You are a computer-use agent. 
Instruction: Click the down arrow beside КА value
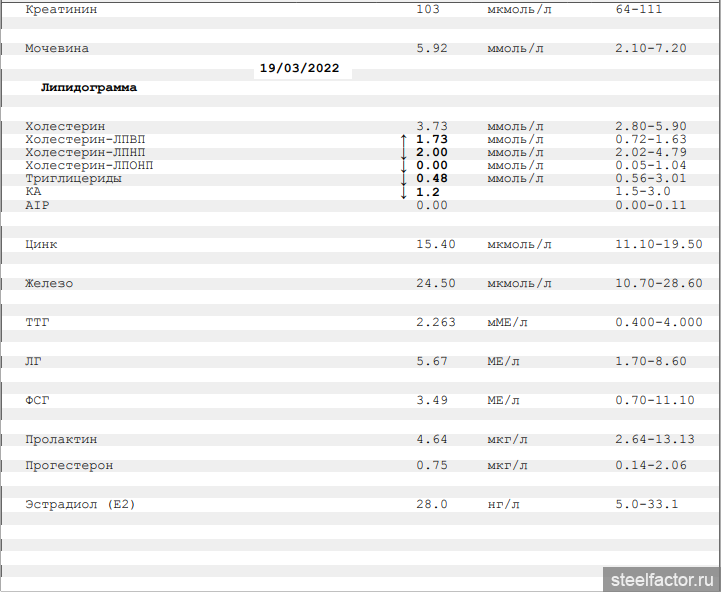click(x=403, y=192)
